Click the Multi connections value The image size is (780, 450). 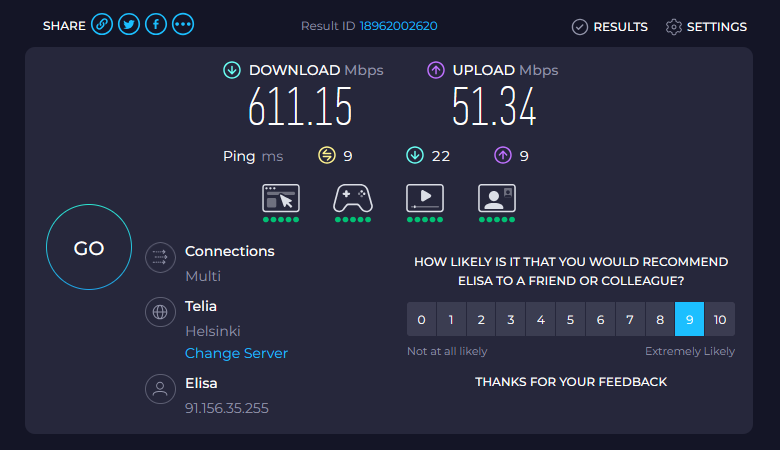click(x=203, y=276)
